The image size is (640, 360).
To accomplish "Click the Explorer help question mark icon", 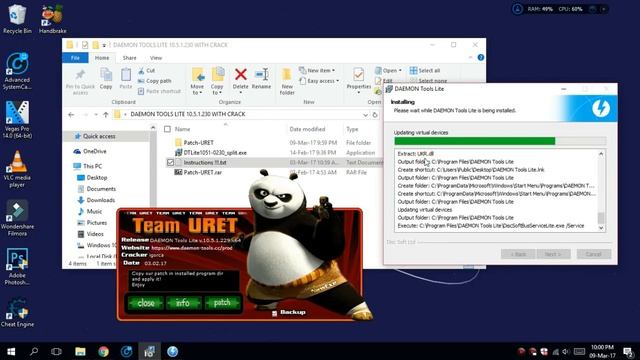I will [480, 58].
